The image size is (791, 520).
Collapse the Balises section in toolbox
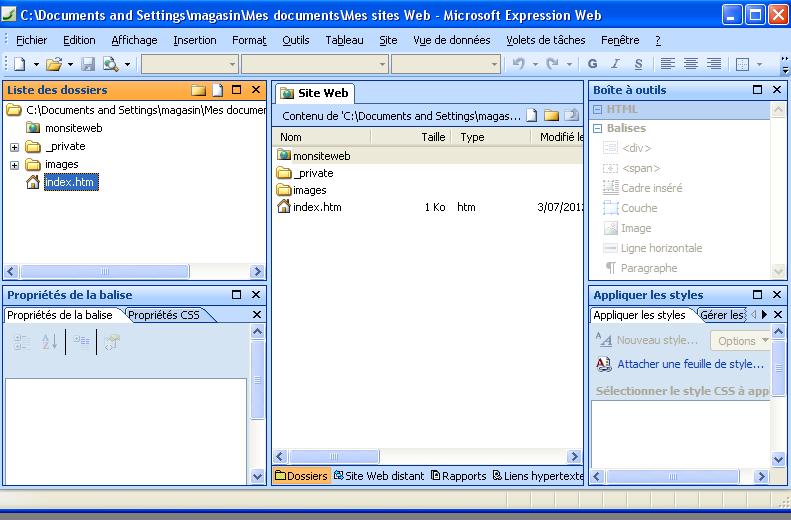click(598, 129)
